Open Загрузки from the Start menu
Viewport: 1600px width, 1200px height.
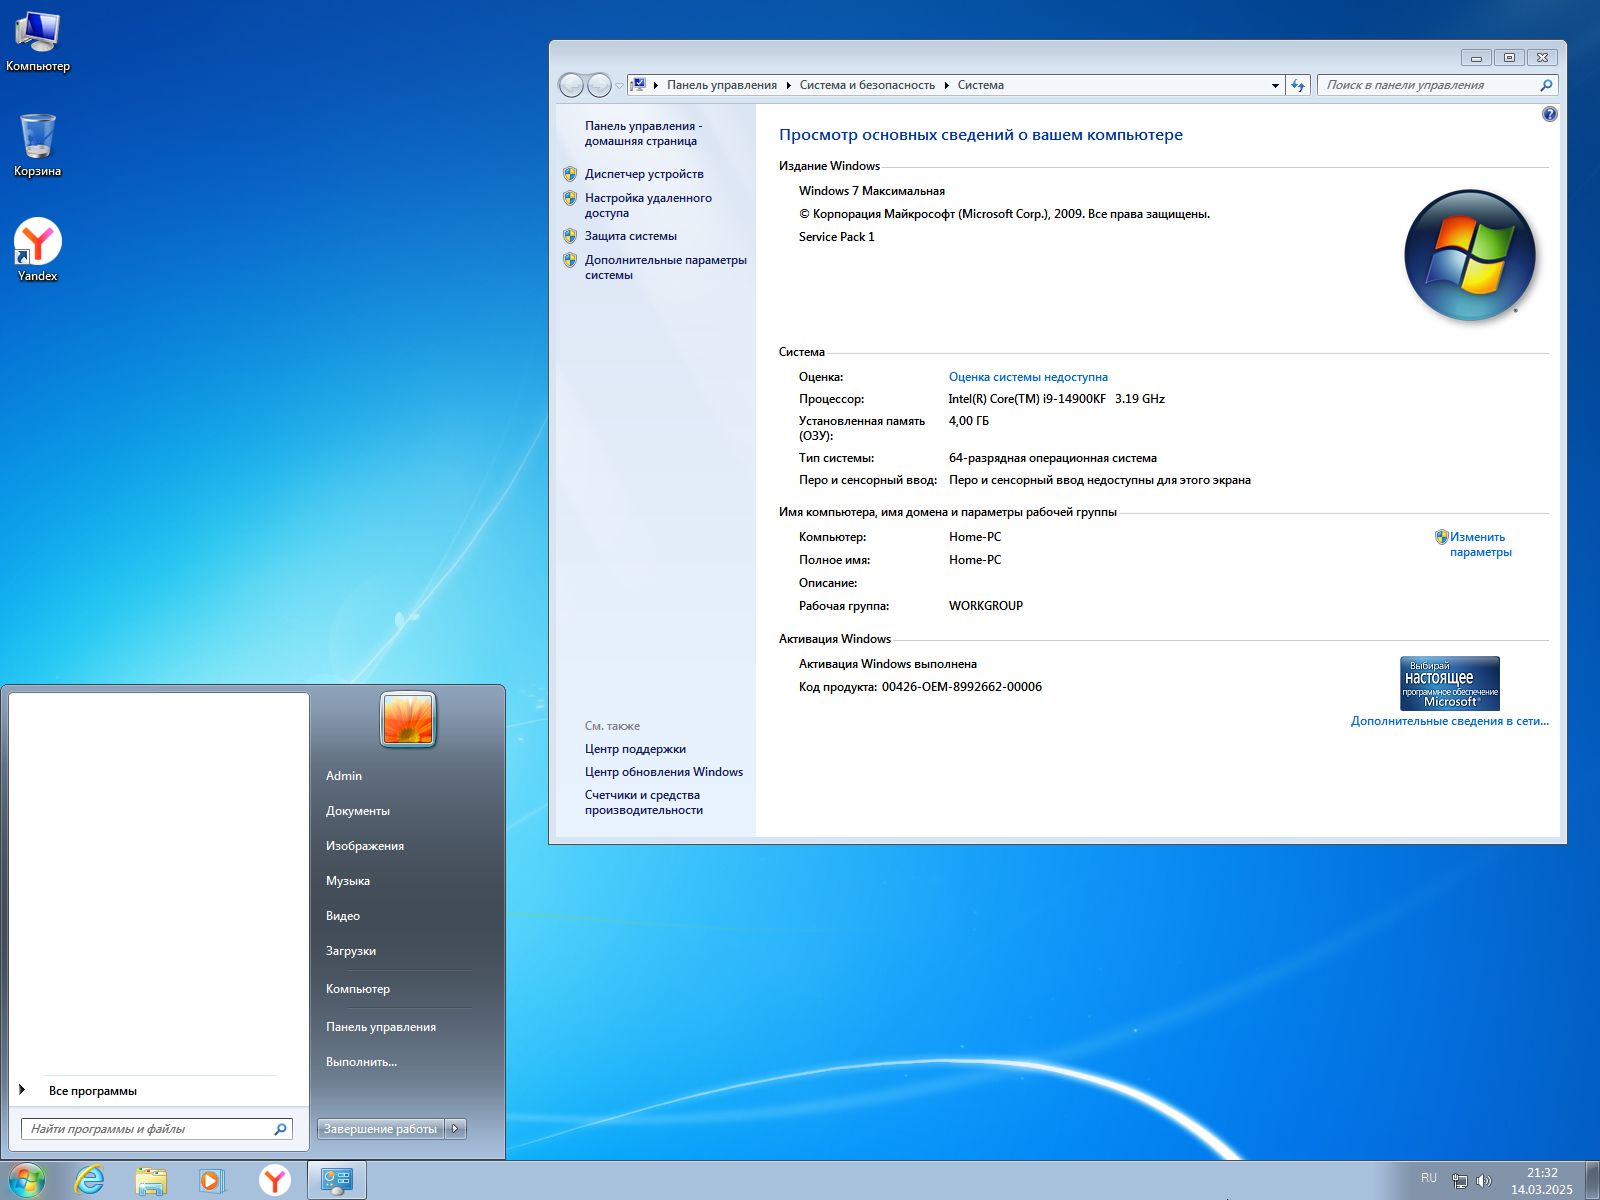click(351, 951)
